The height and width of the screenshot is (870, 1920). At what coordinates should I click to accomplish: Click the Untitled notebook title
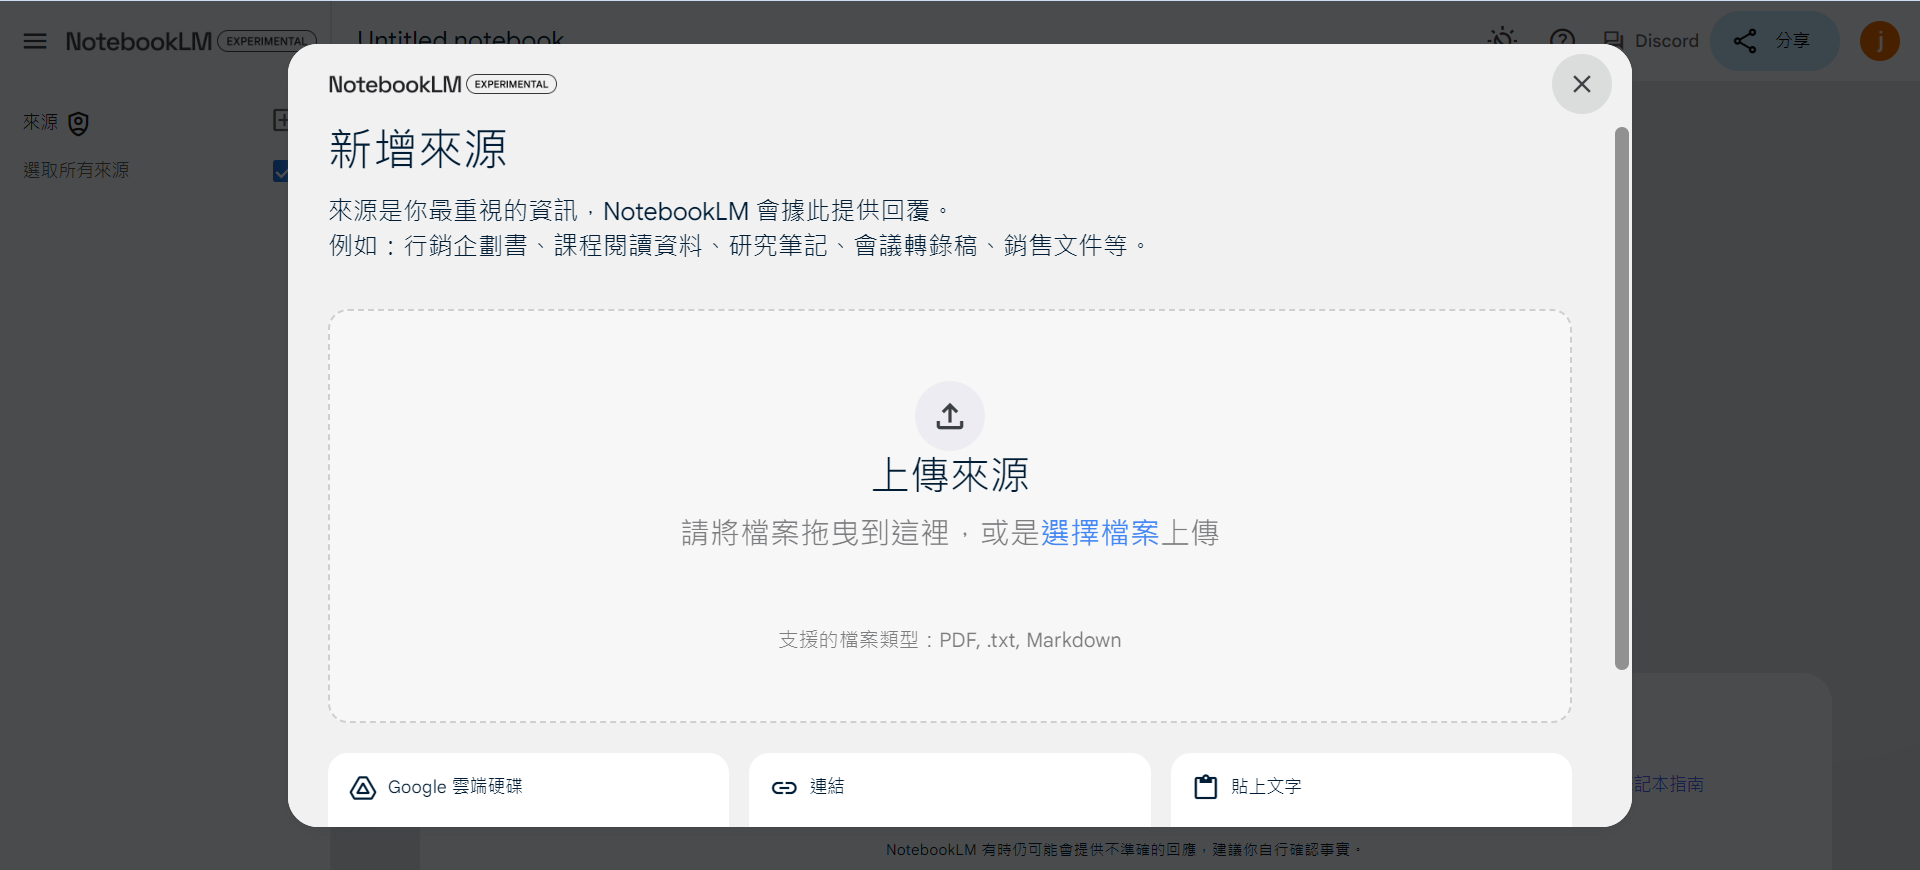[460, 41]
